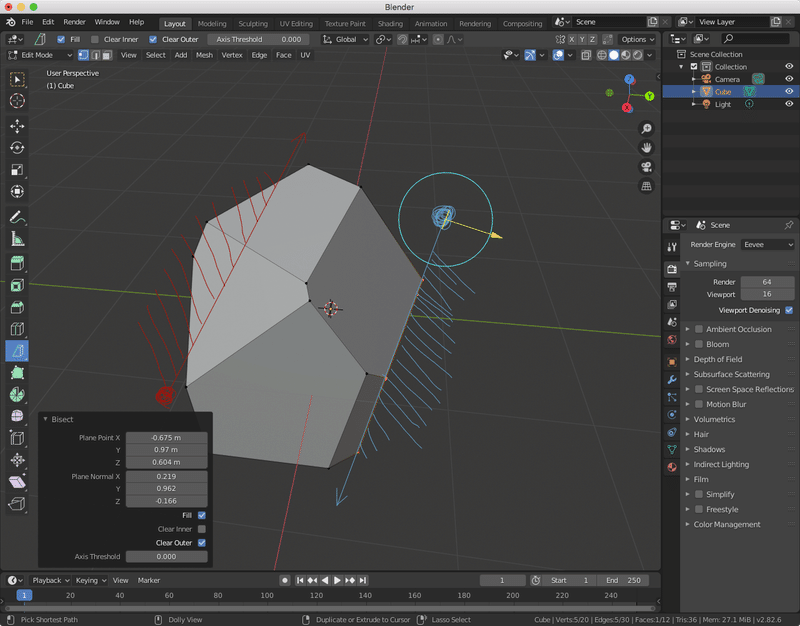Click the Plane Point X field
The image size is (800, 626).
[x=166, y=438]
